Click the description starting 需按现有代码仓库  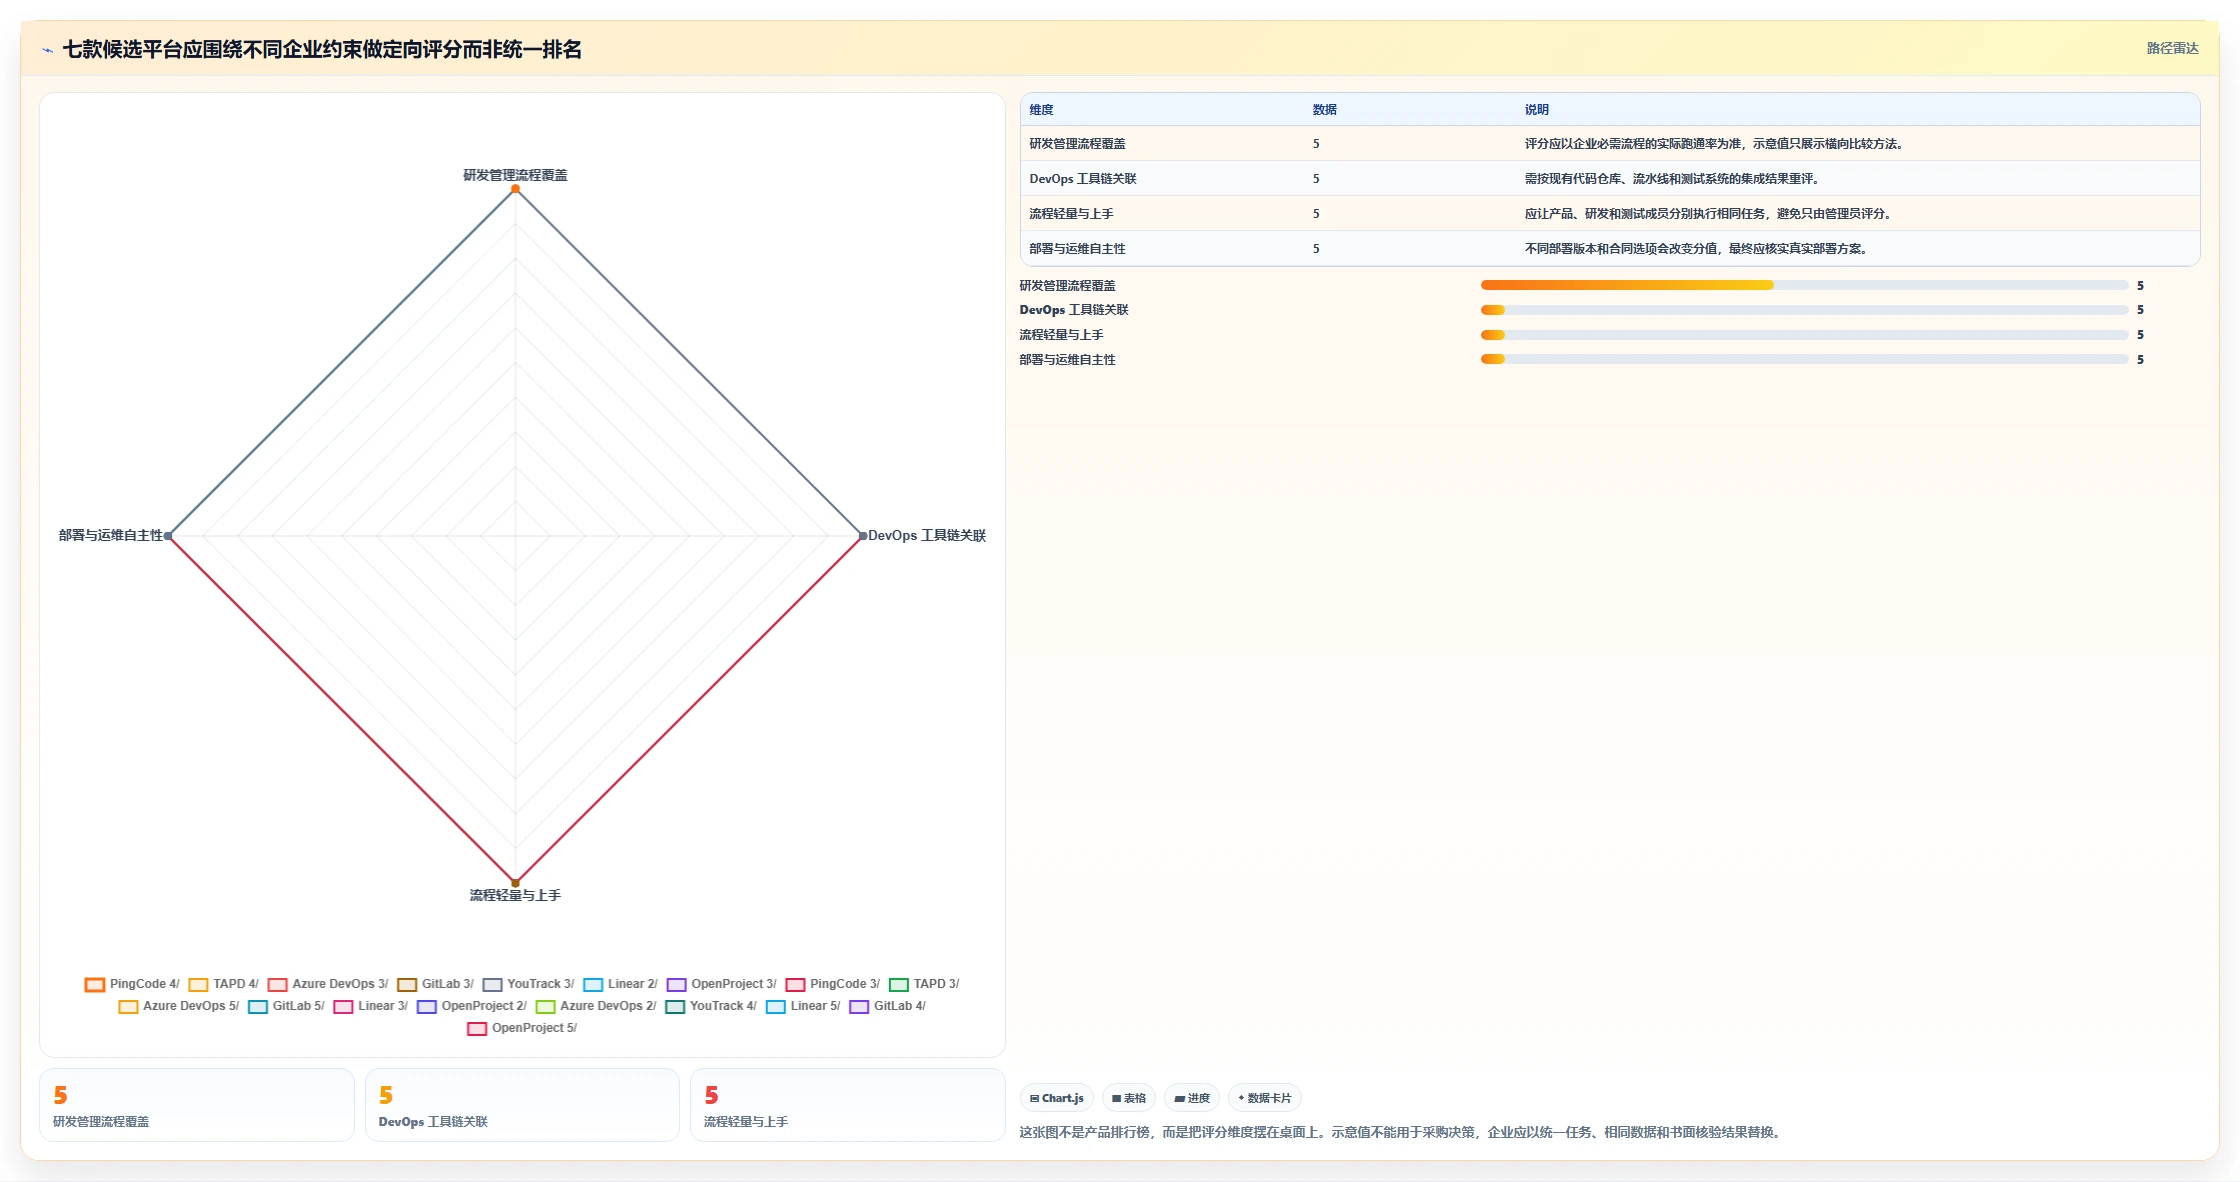[x=1674, y=179]
